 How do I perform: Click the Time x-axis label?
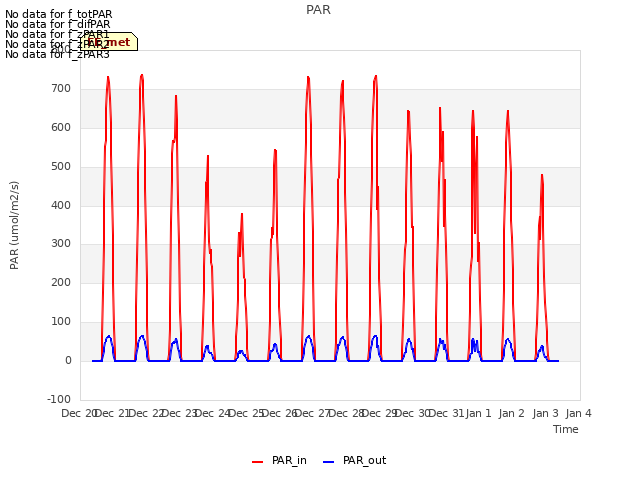[565, 429]
